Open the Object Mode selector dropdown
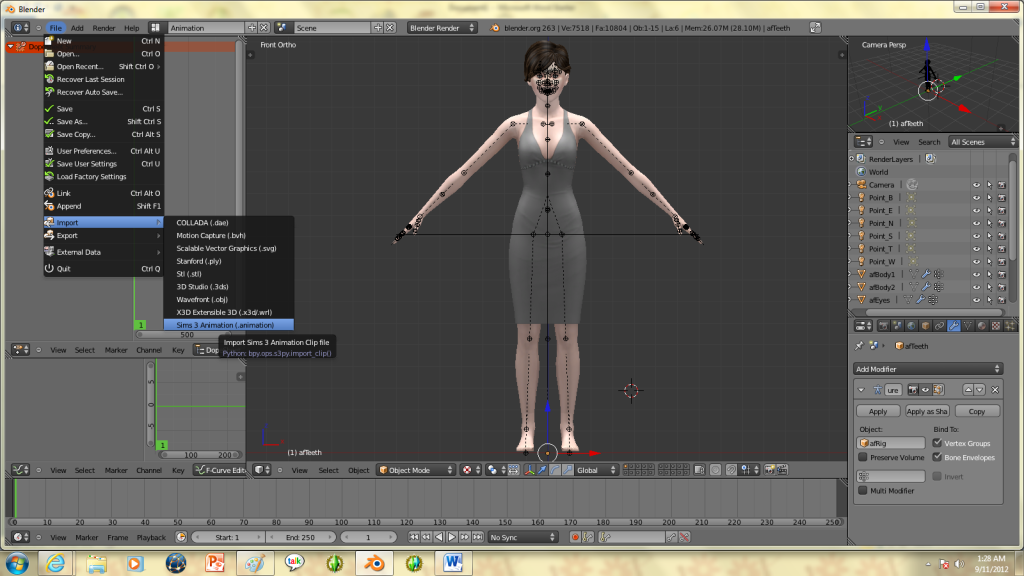This screenshot has height=576, width=1024. tap(415, 470)
